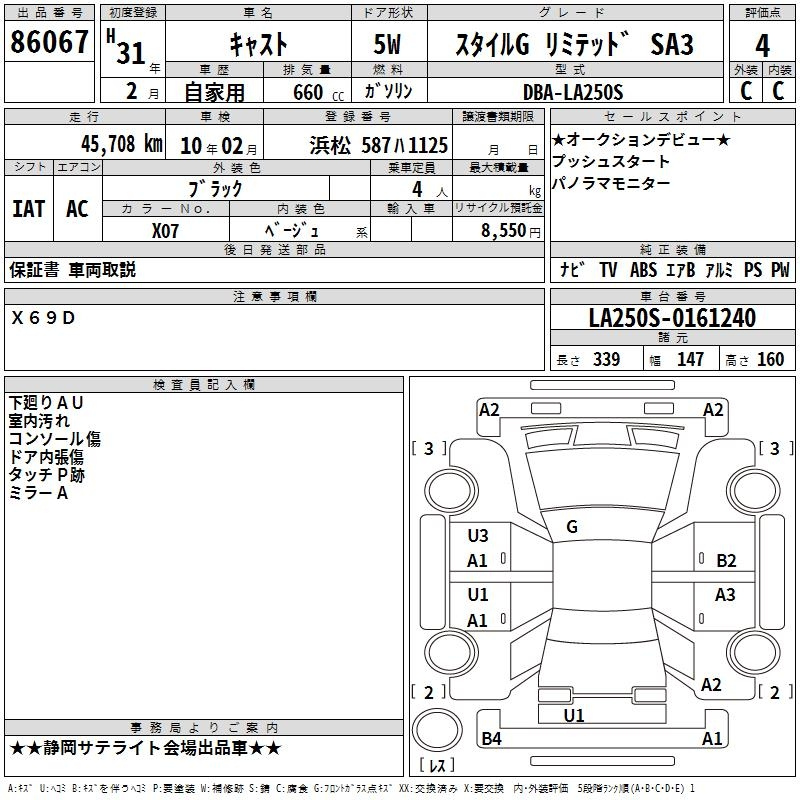Click the A3 damage mark on diagram
800x800 pixels.
point(724,595)
